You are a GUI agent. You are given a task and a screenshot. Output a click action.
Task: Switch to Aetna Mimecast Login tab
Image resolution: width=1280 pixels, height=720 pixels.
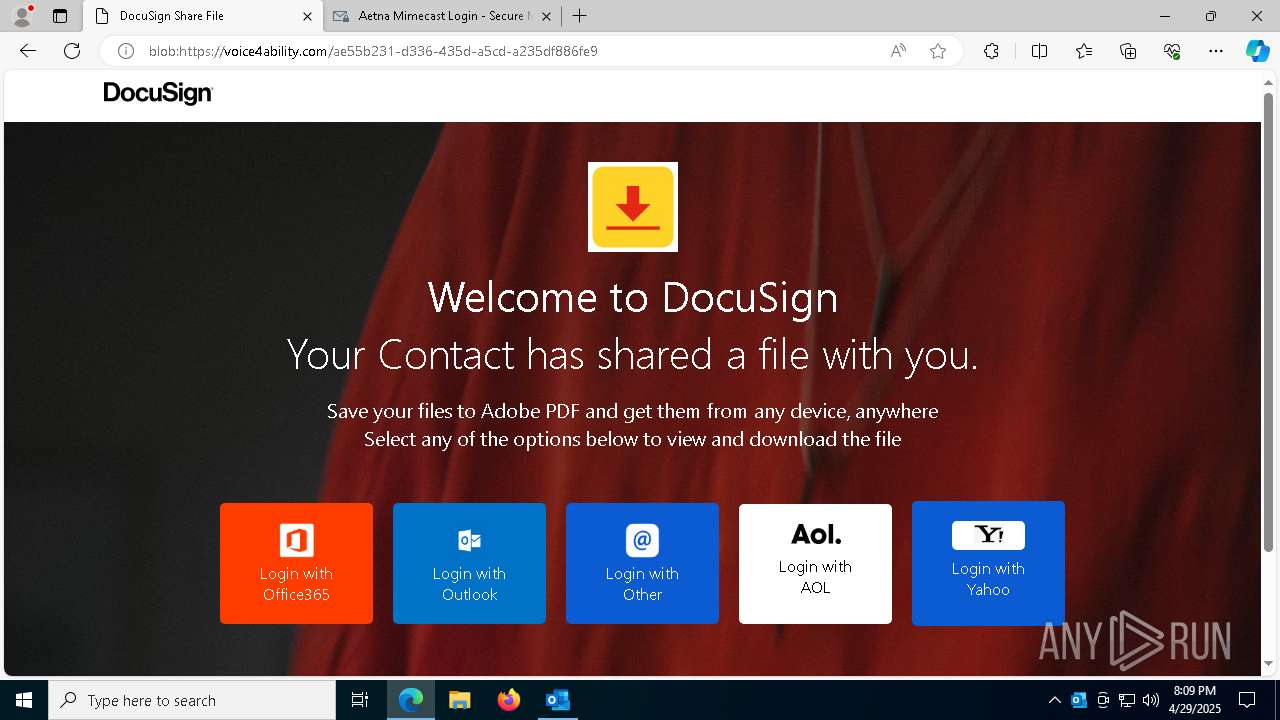[443, 16]
